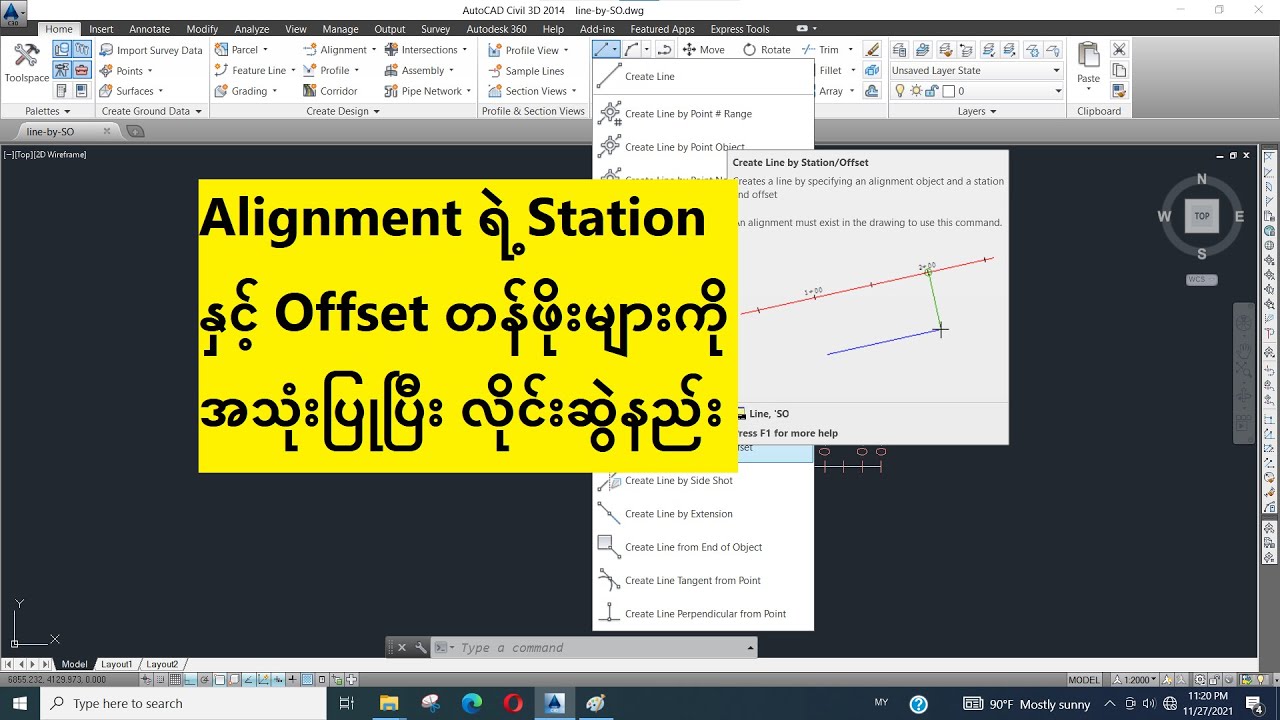1280x720 pixels.
Task: Expand the Palettes panel title
Action: pyautogui.click(x=48, y=111)
